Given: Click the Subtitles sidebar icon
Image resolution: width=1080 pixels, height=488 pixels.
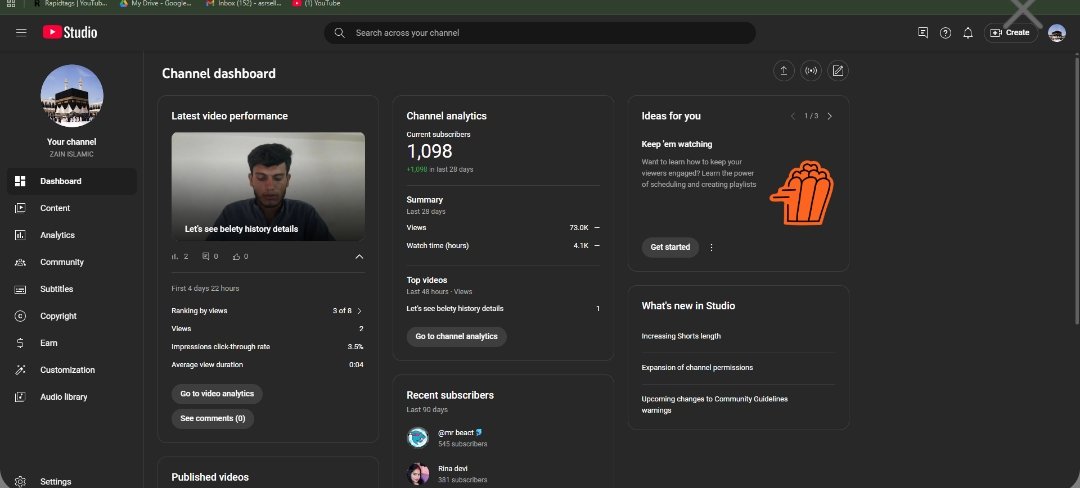Looking at the screenshot, I should 20,289.
